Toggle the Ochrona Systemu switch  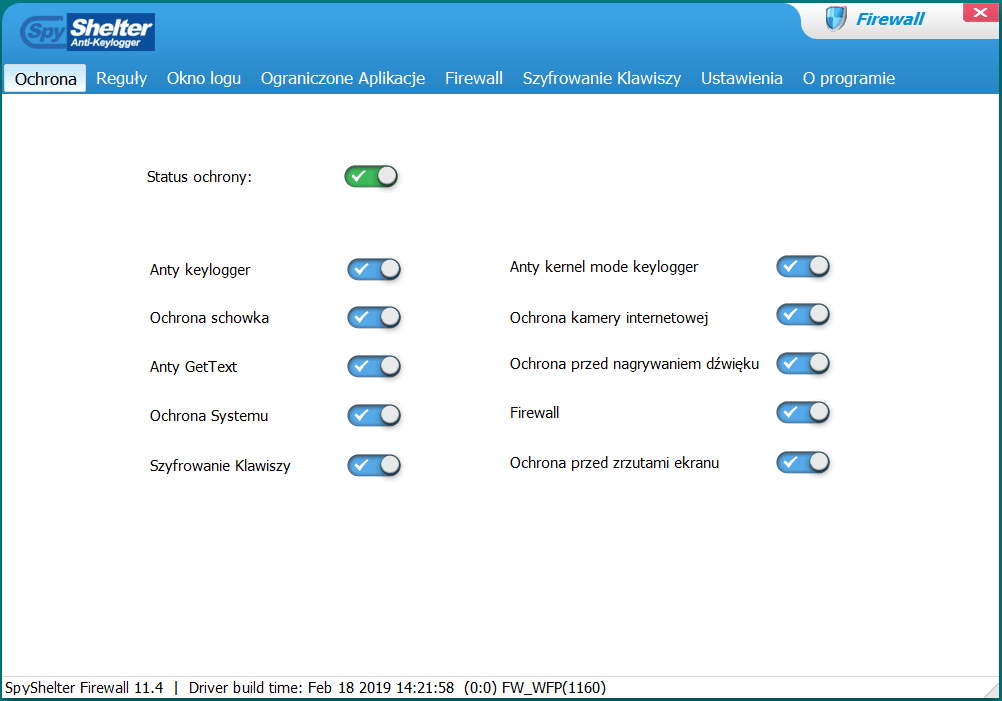[374, 415]
